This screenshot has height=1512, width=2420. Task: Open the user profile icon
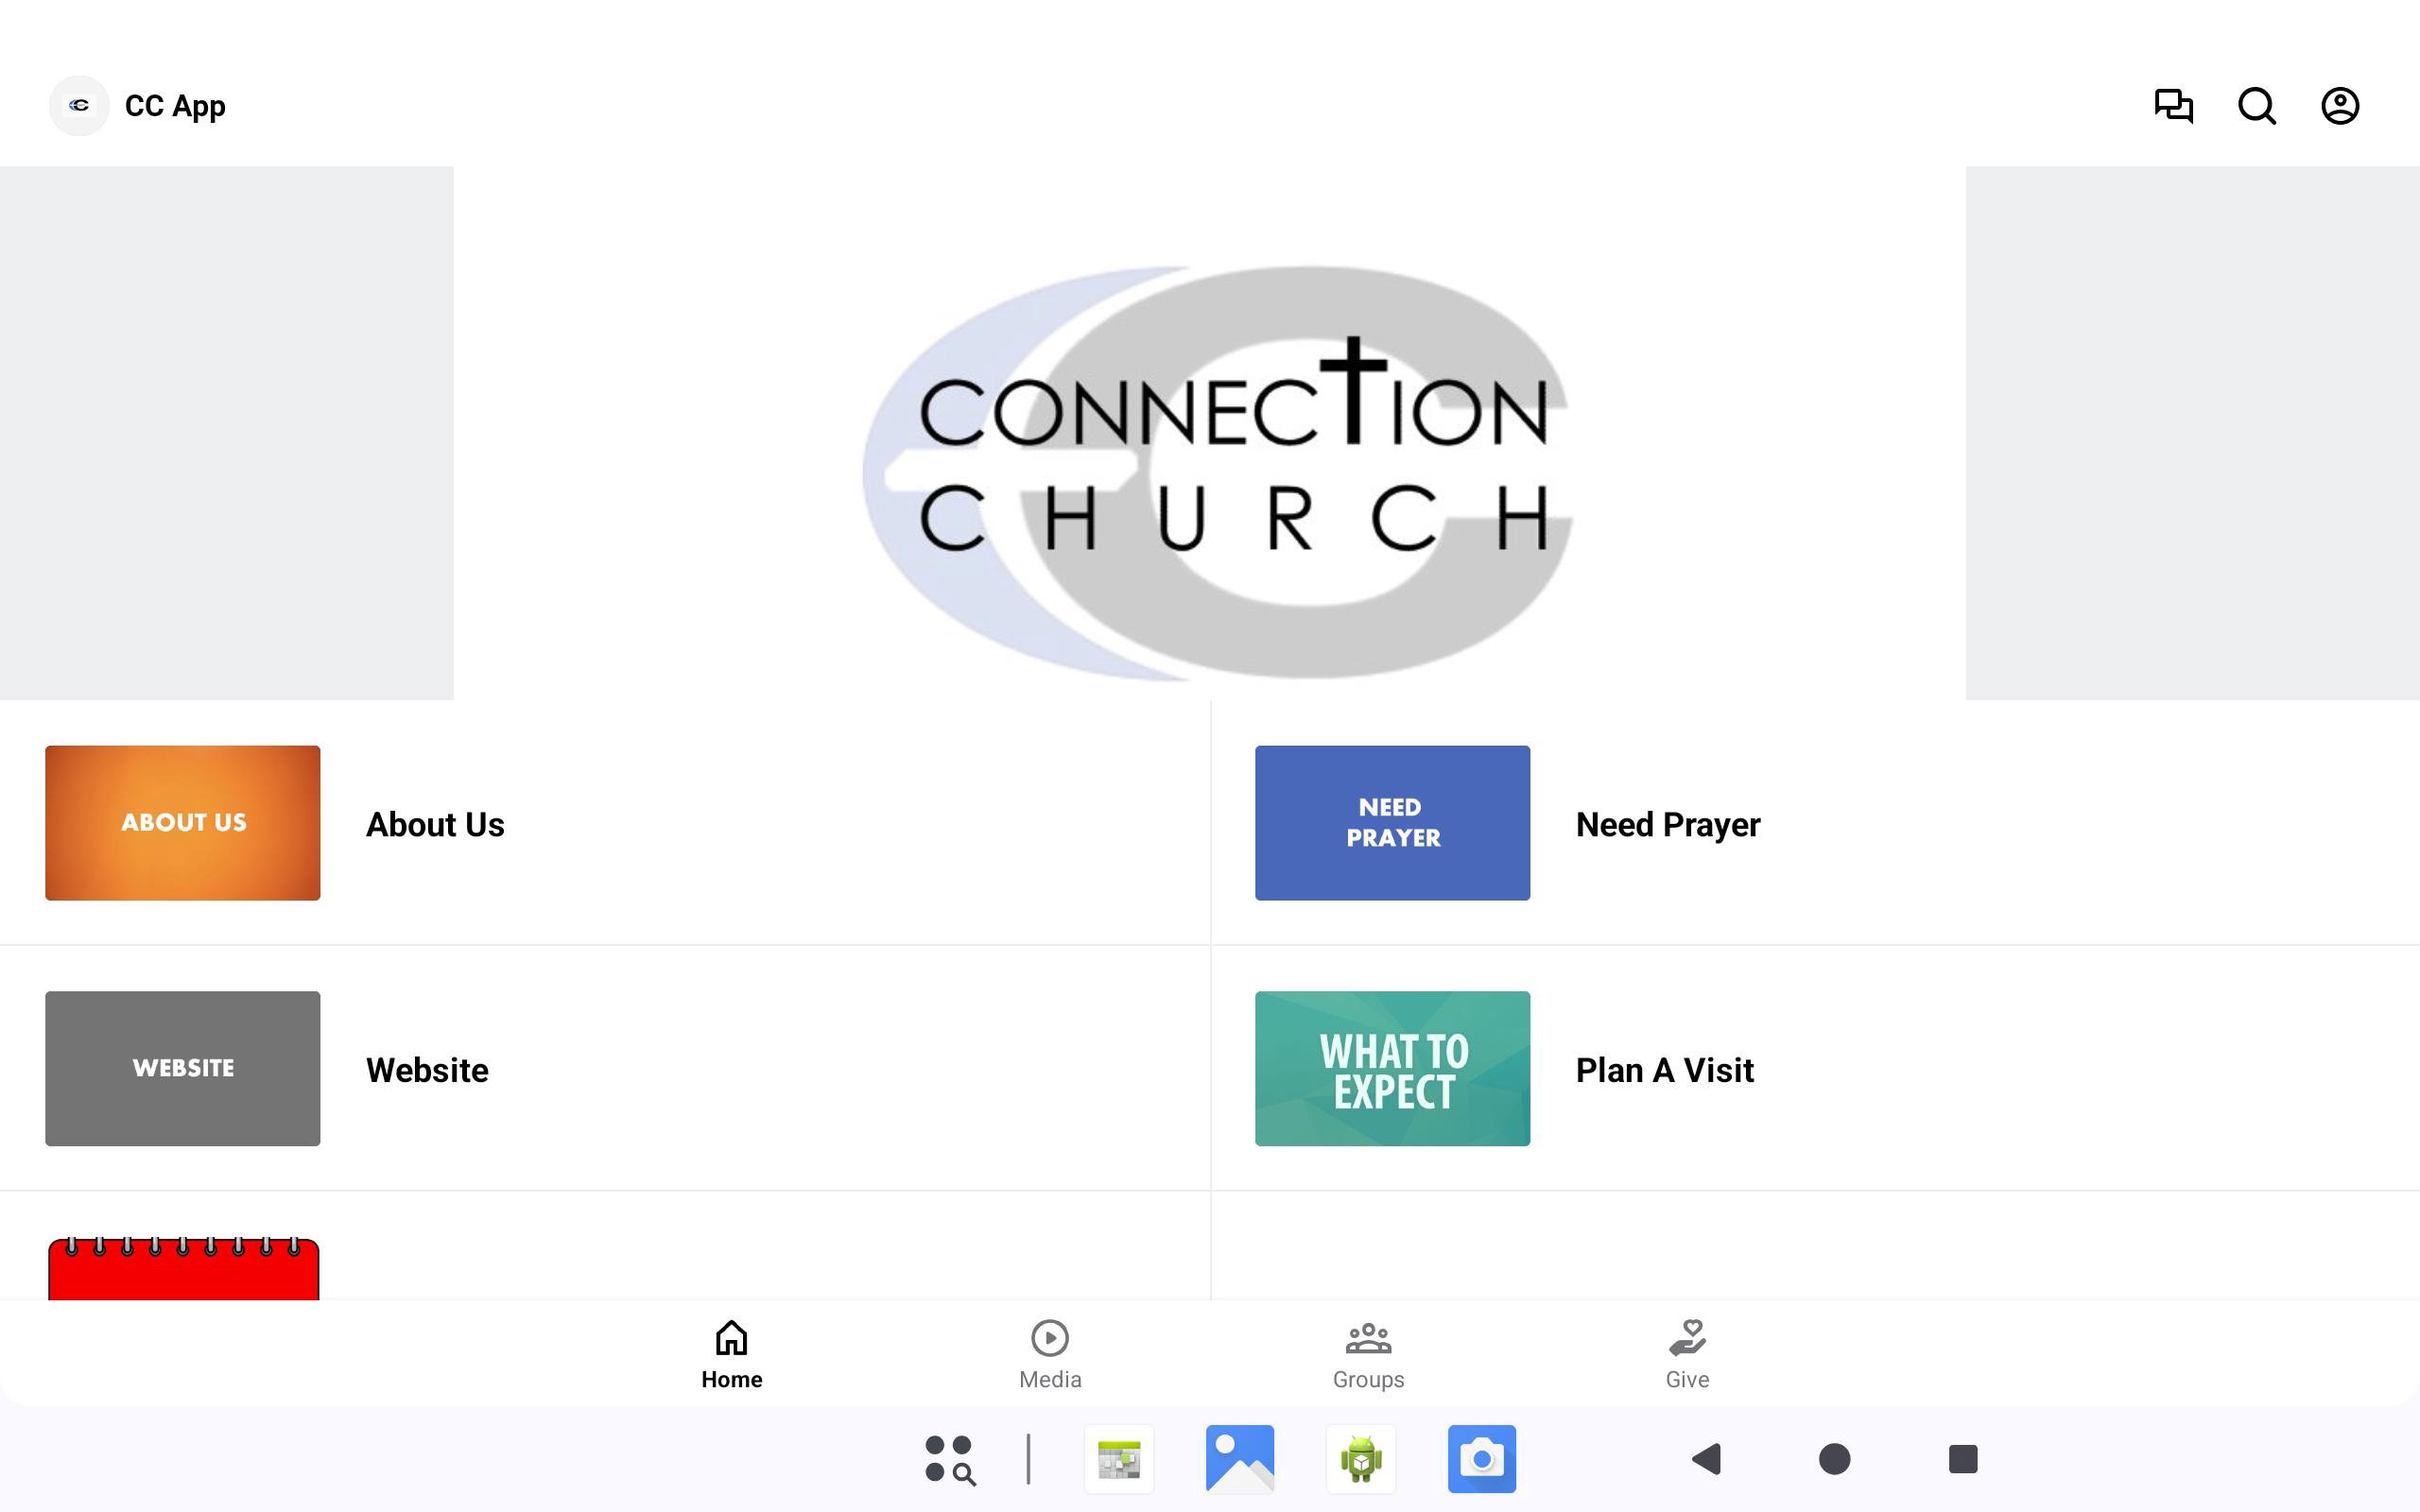tap(2339, 105)
